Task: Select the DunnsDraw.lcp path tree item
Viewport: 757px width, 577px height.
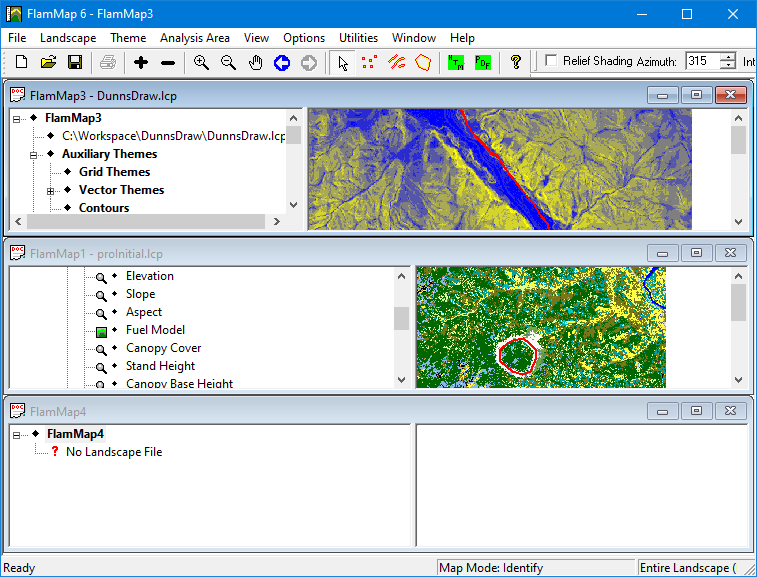Action: pos(173,136)
